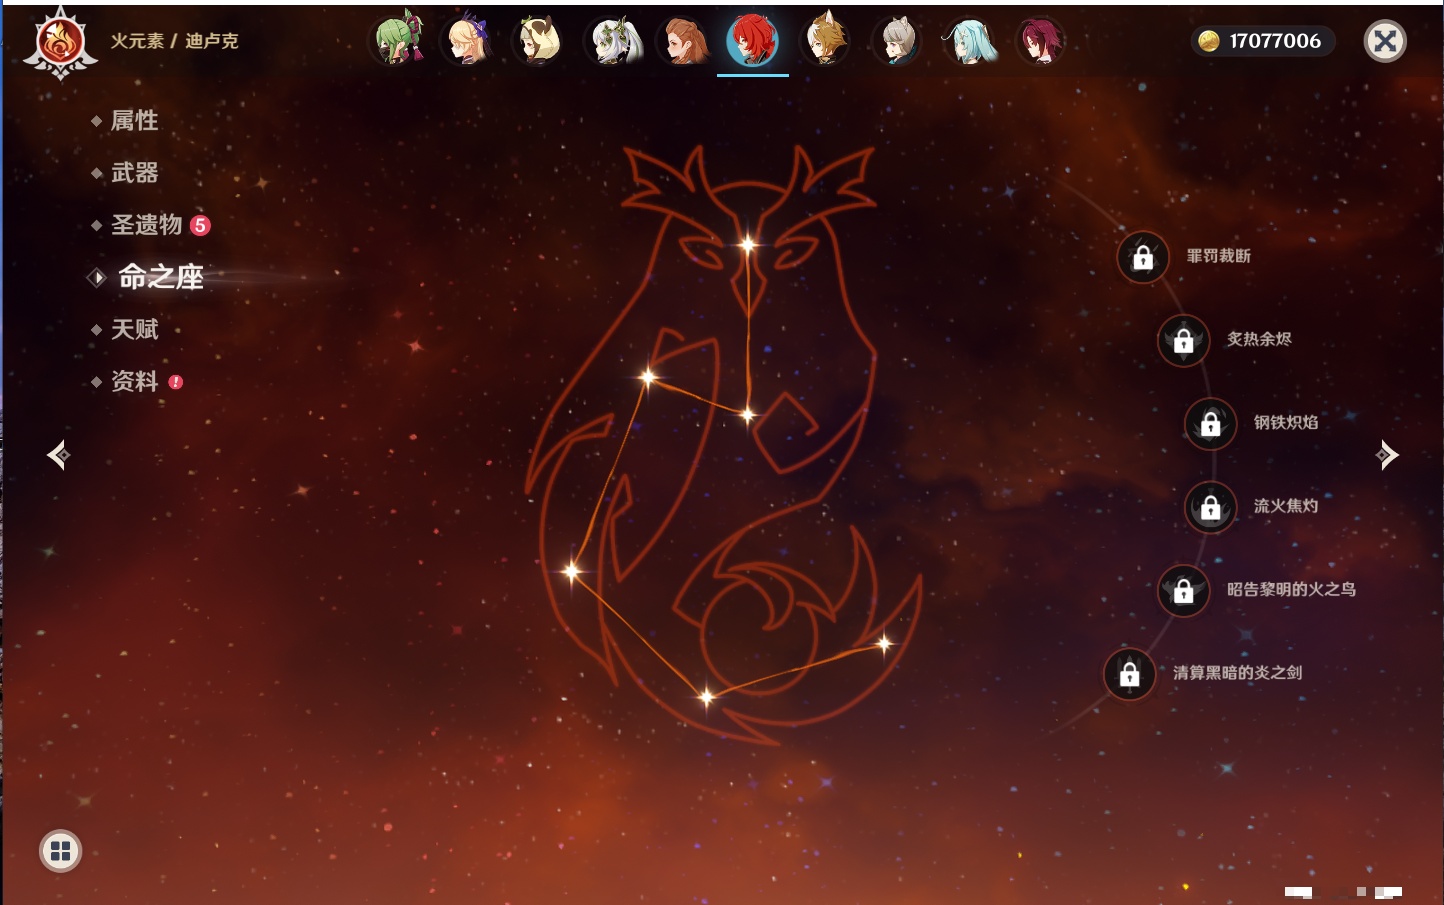Select the blonde character with purple bow
The width and height of the screenshot is (1444, 905).
click(x=469, y=41)
